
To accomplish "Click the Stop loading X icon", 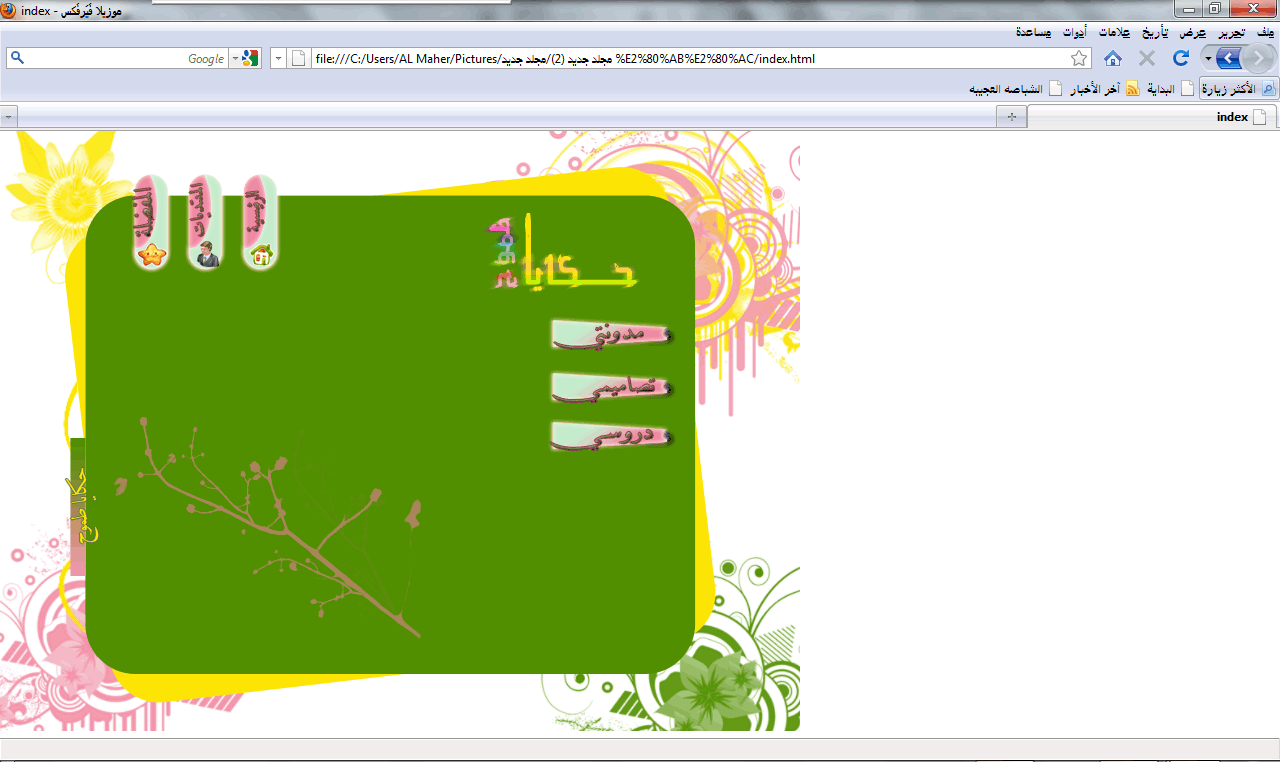I will [x=1147, y=59].
